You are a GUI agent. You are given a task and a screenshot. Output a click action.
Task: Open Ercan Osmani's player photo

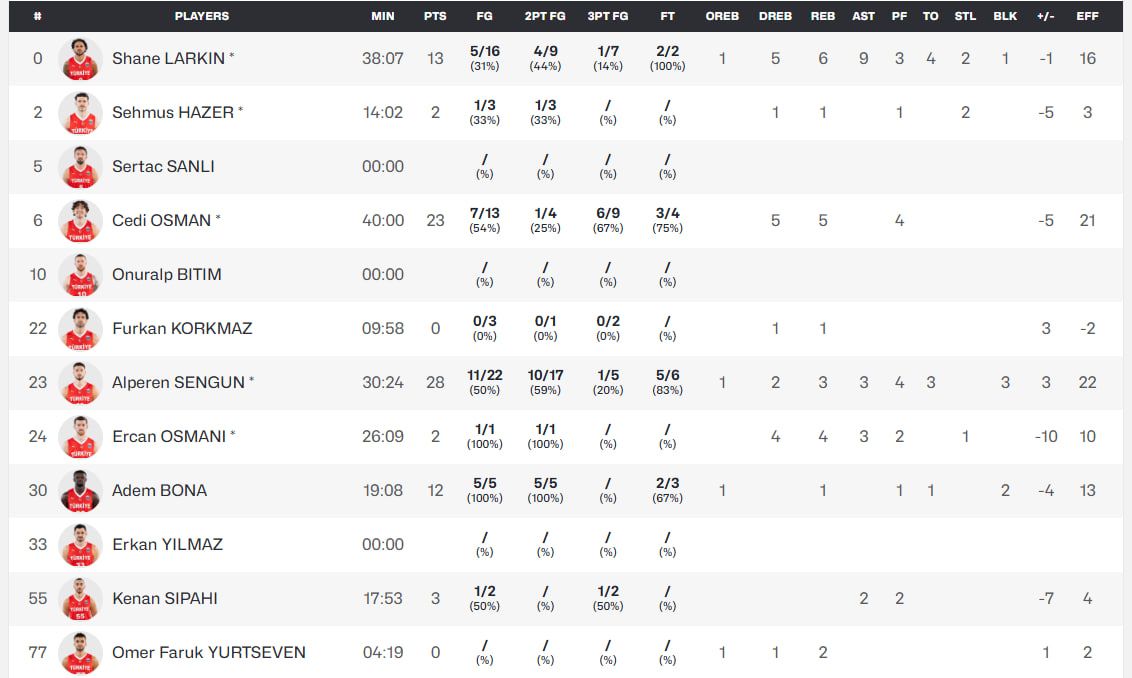[80, 437]
